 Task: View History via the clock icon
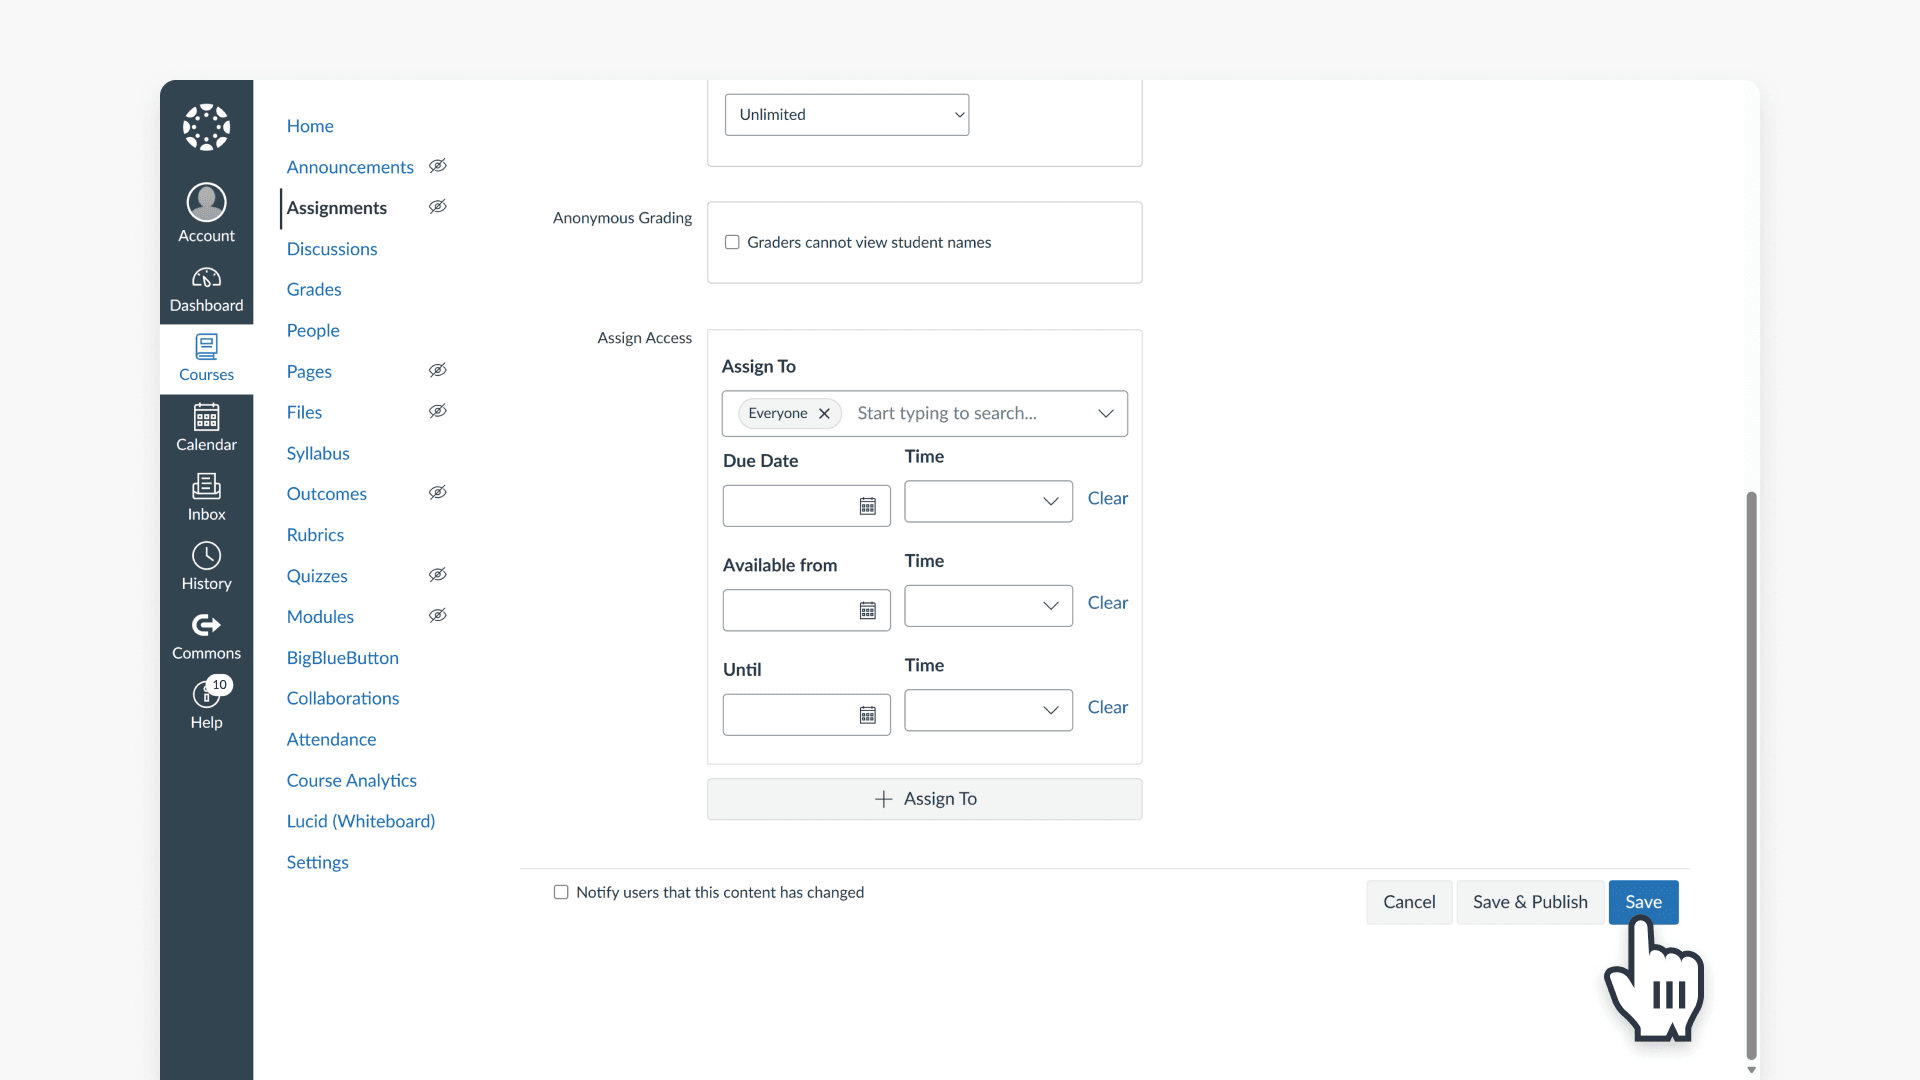click(x=206, y=565)
